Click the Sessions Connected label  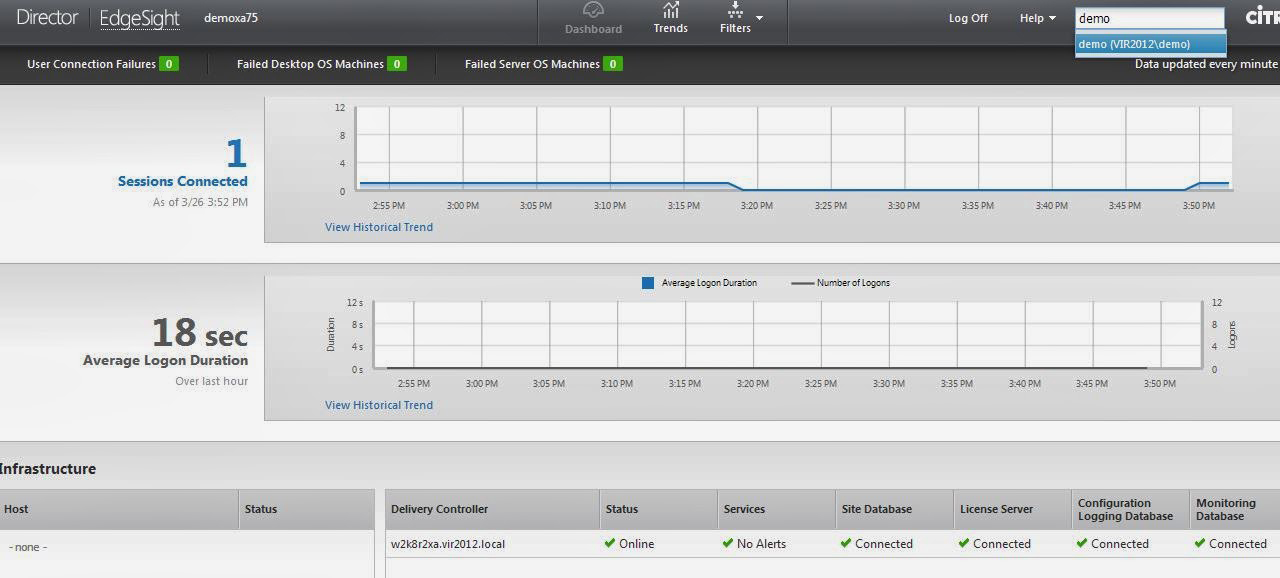[183, 181]
